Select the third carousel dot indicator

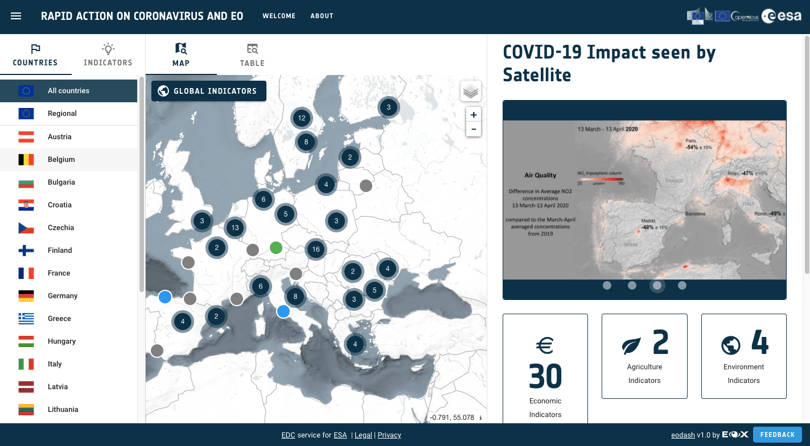pos(657,285)
